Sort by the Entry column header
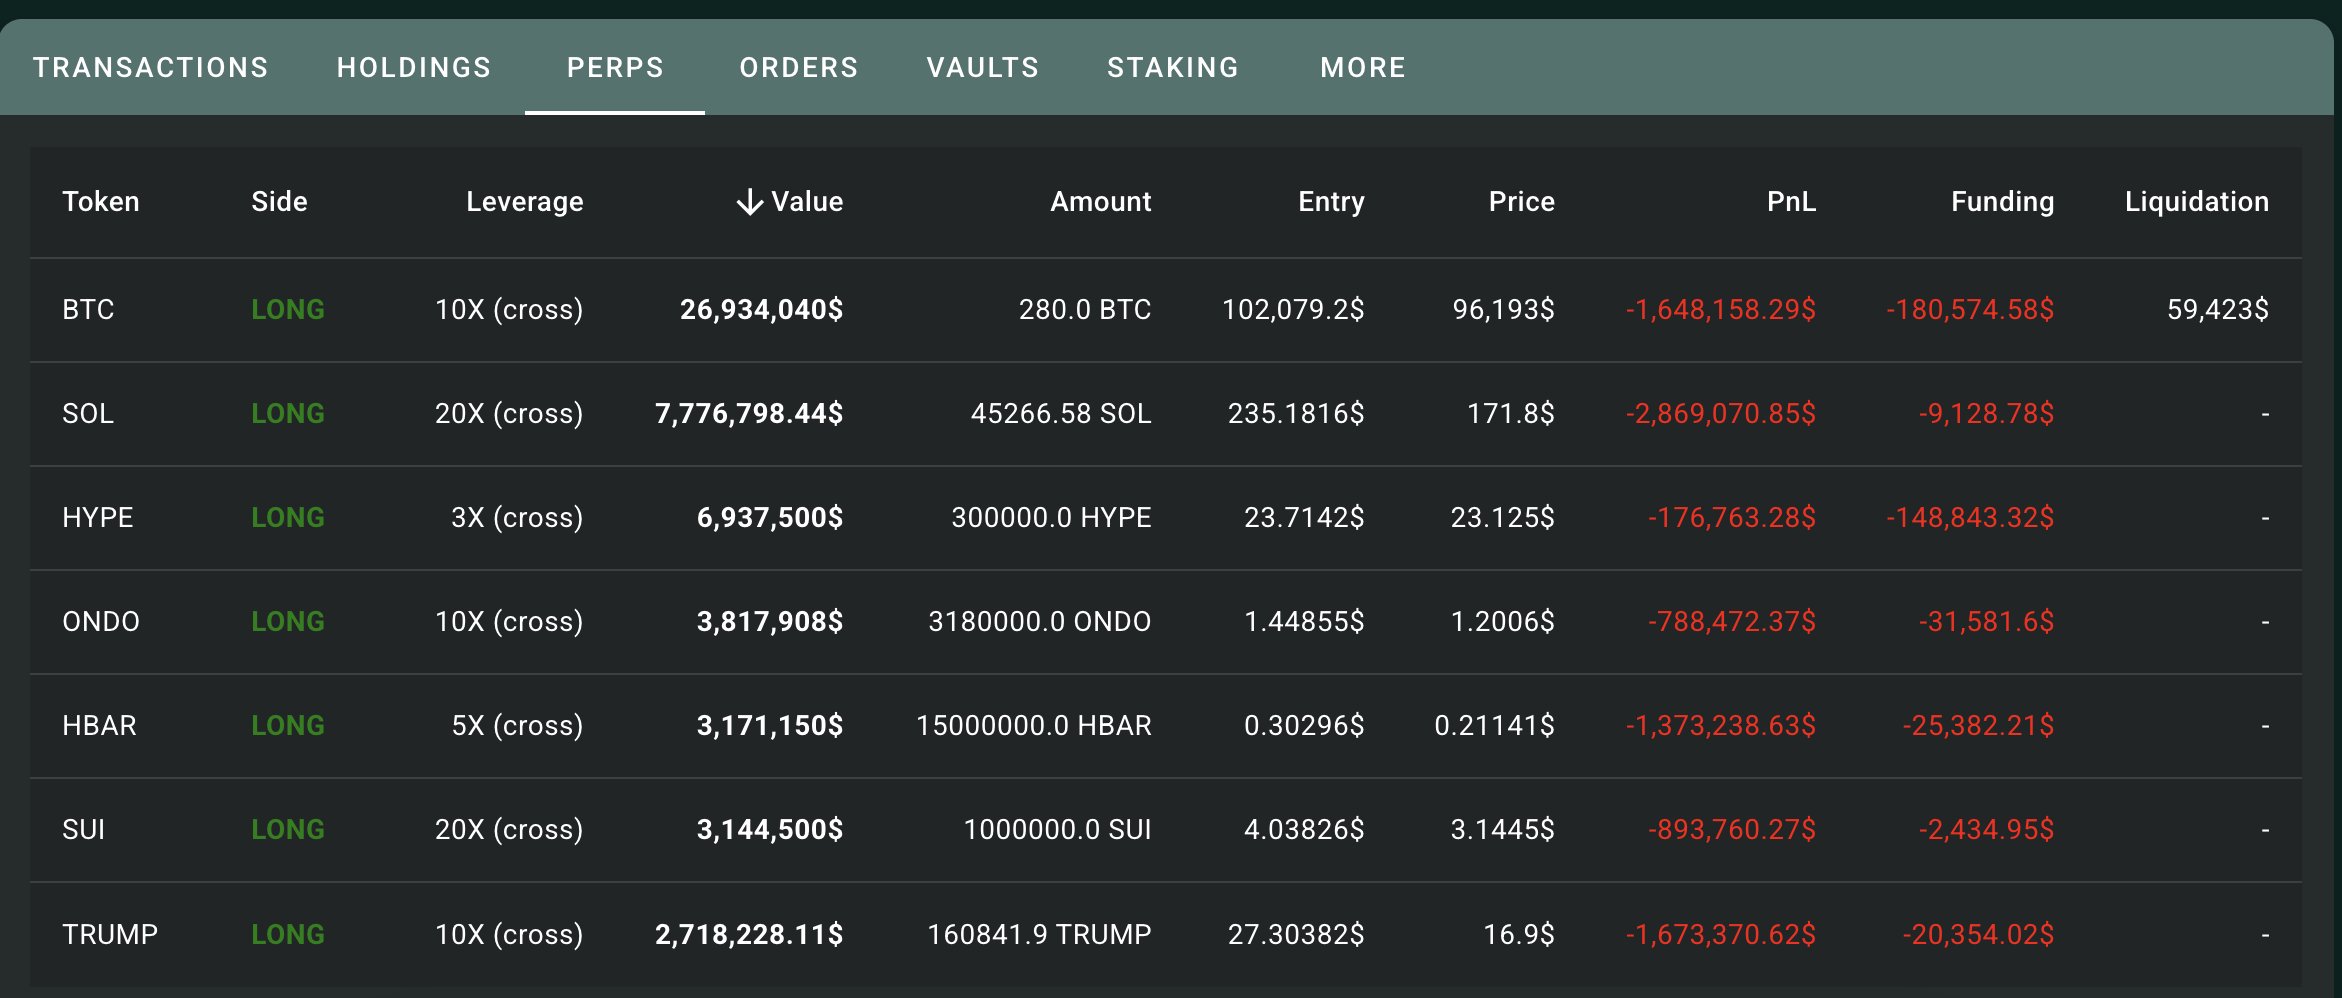Viewport: 2342px width, 998px height. pyautogui.click(x=1331, y=202)
